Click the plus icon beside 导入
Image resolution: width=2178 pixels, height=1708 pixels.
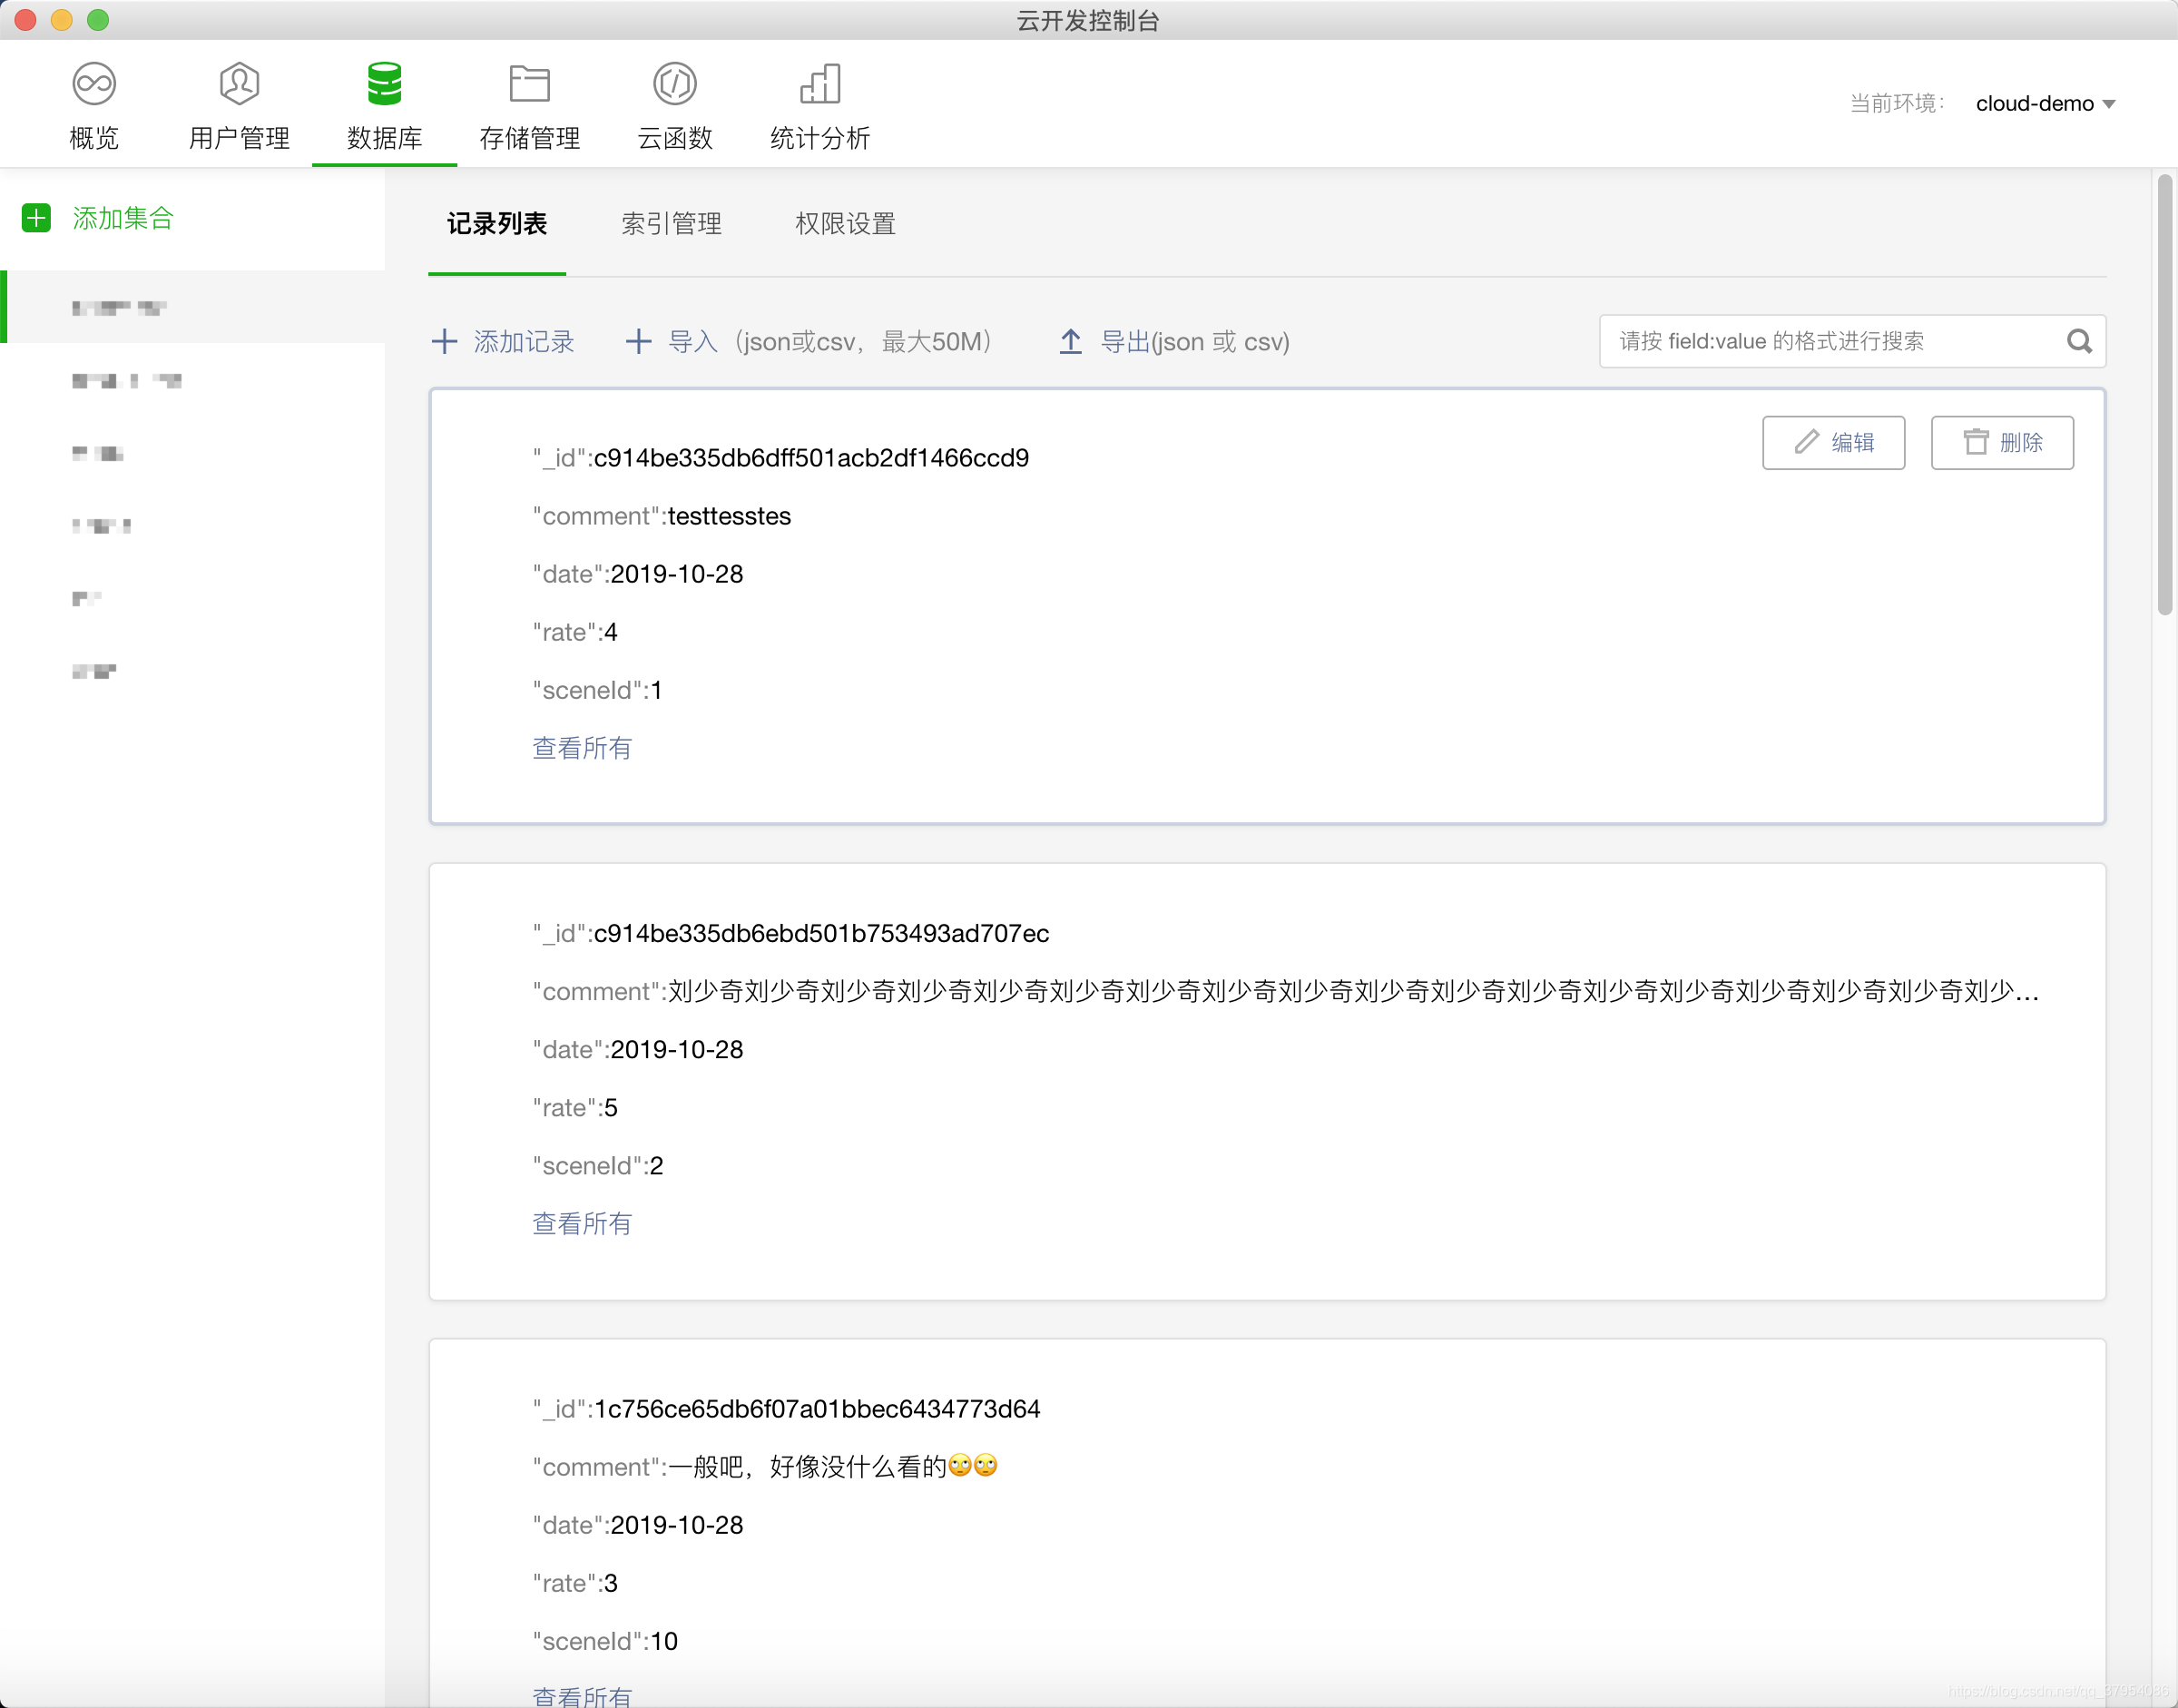tap(638, 342)
